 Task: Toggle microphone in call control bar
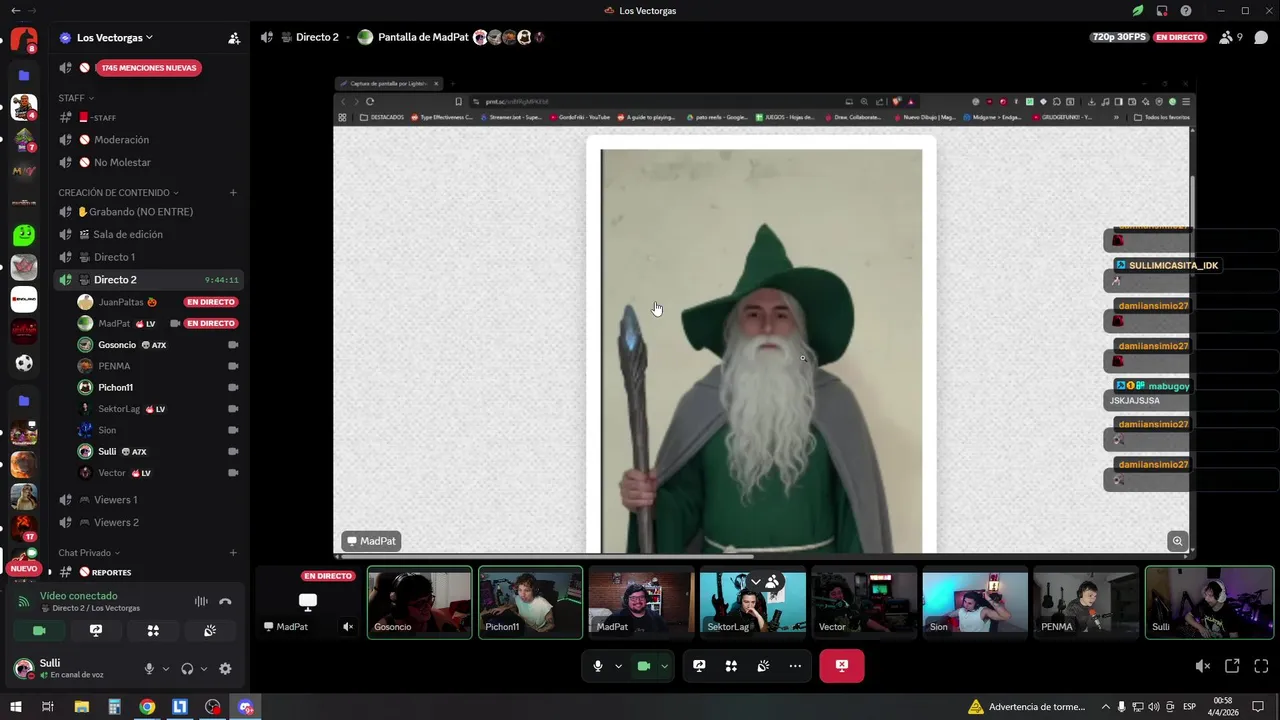point(598,666)
